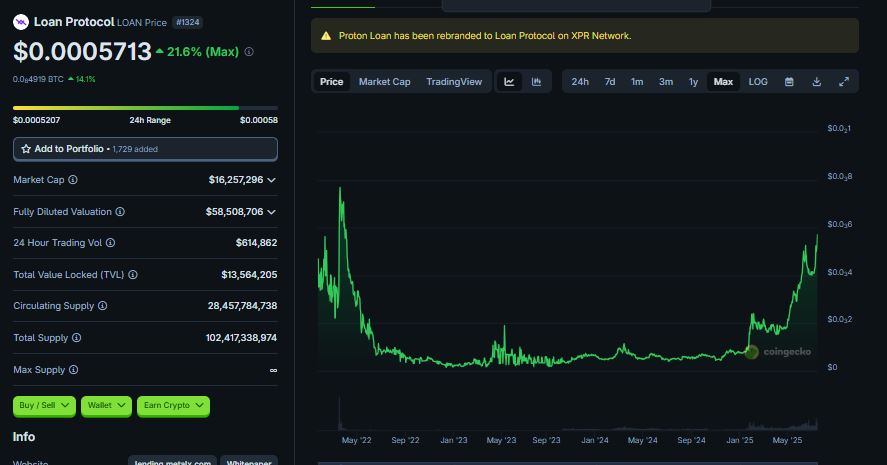Set chart range to 24h
This screenshot has width=887, height=465.
click(x=580, y=81)
